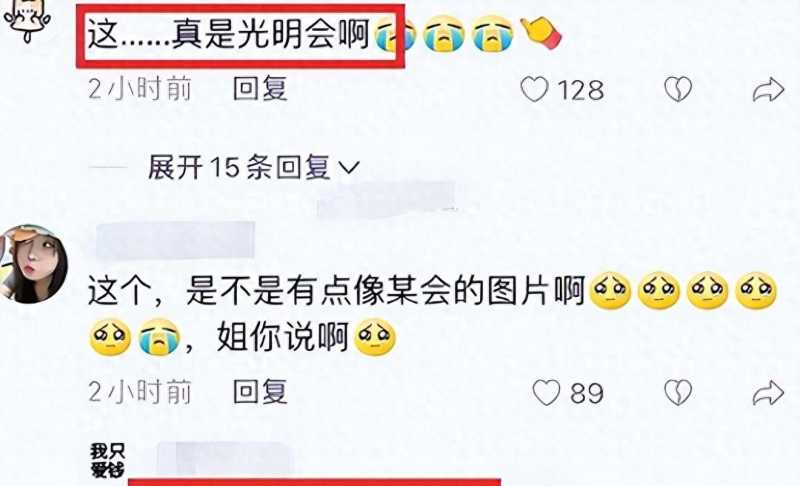Click the 128 like count
Viewport: 800px width, 486px height.
coord(581,90)
